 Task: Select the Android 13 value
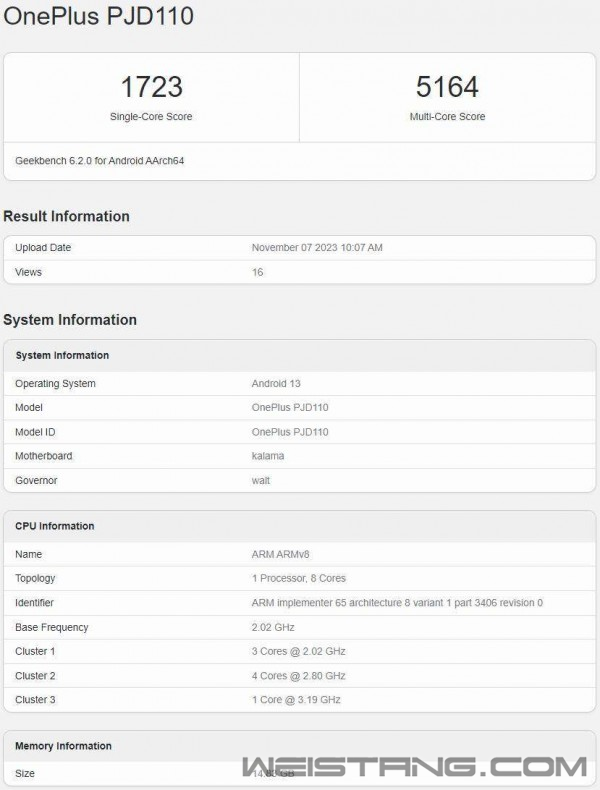pyautogui.click(x=276, y=383)
